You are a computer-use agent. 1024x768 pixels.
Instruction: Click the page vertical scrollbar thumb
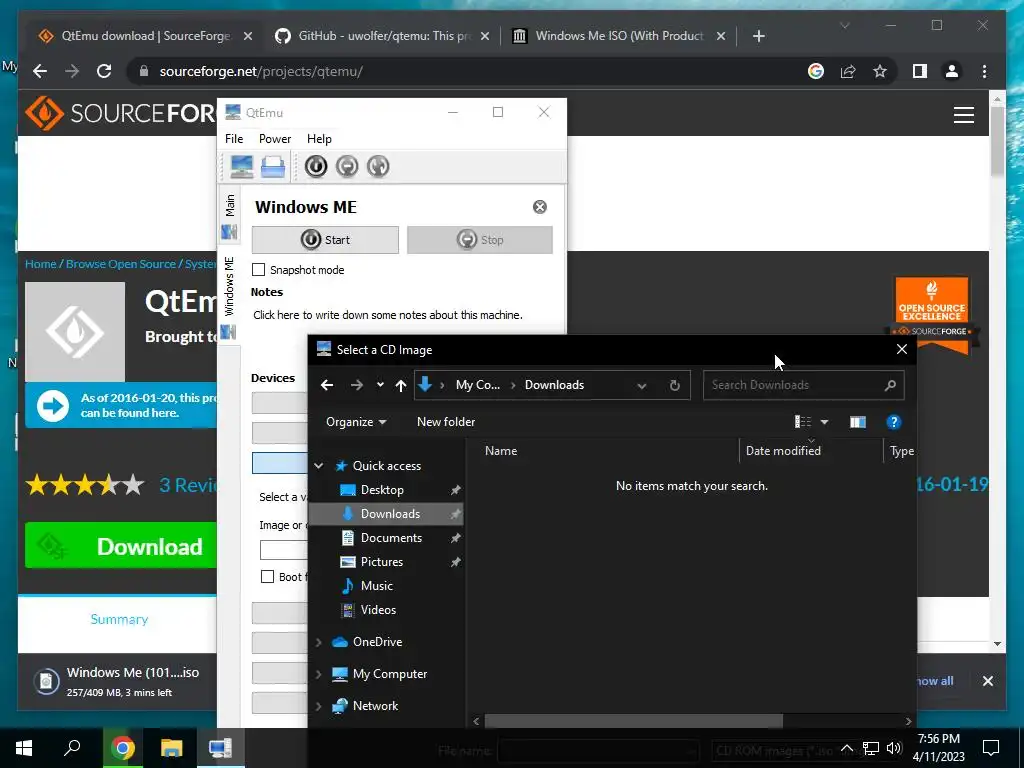997,140
